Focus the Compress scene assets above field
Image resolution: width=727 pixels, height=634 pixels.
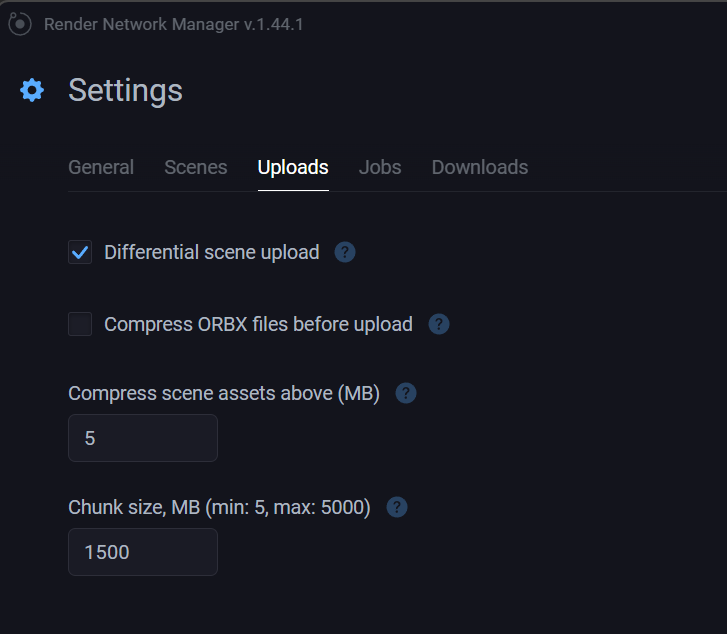(143, 438)
